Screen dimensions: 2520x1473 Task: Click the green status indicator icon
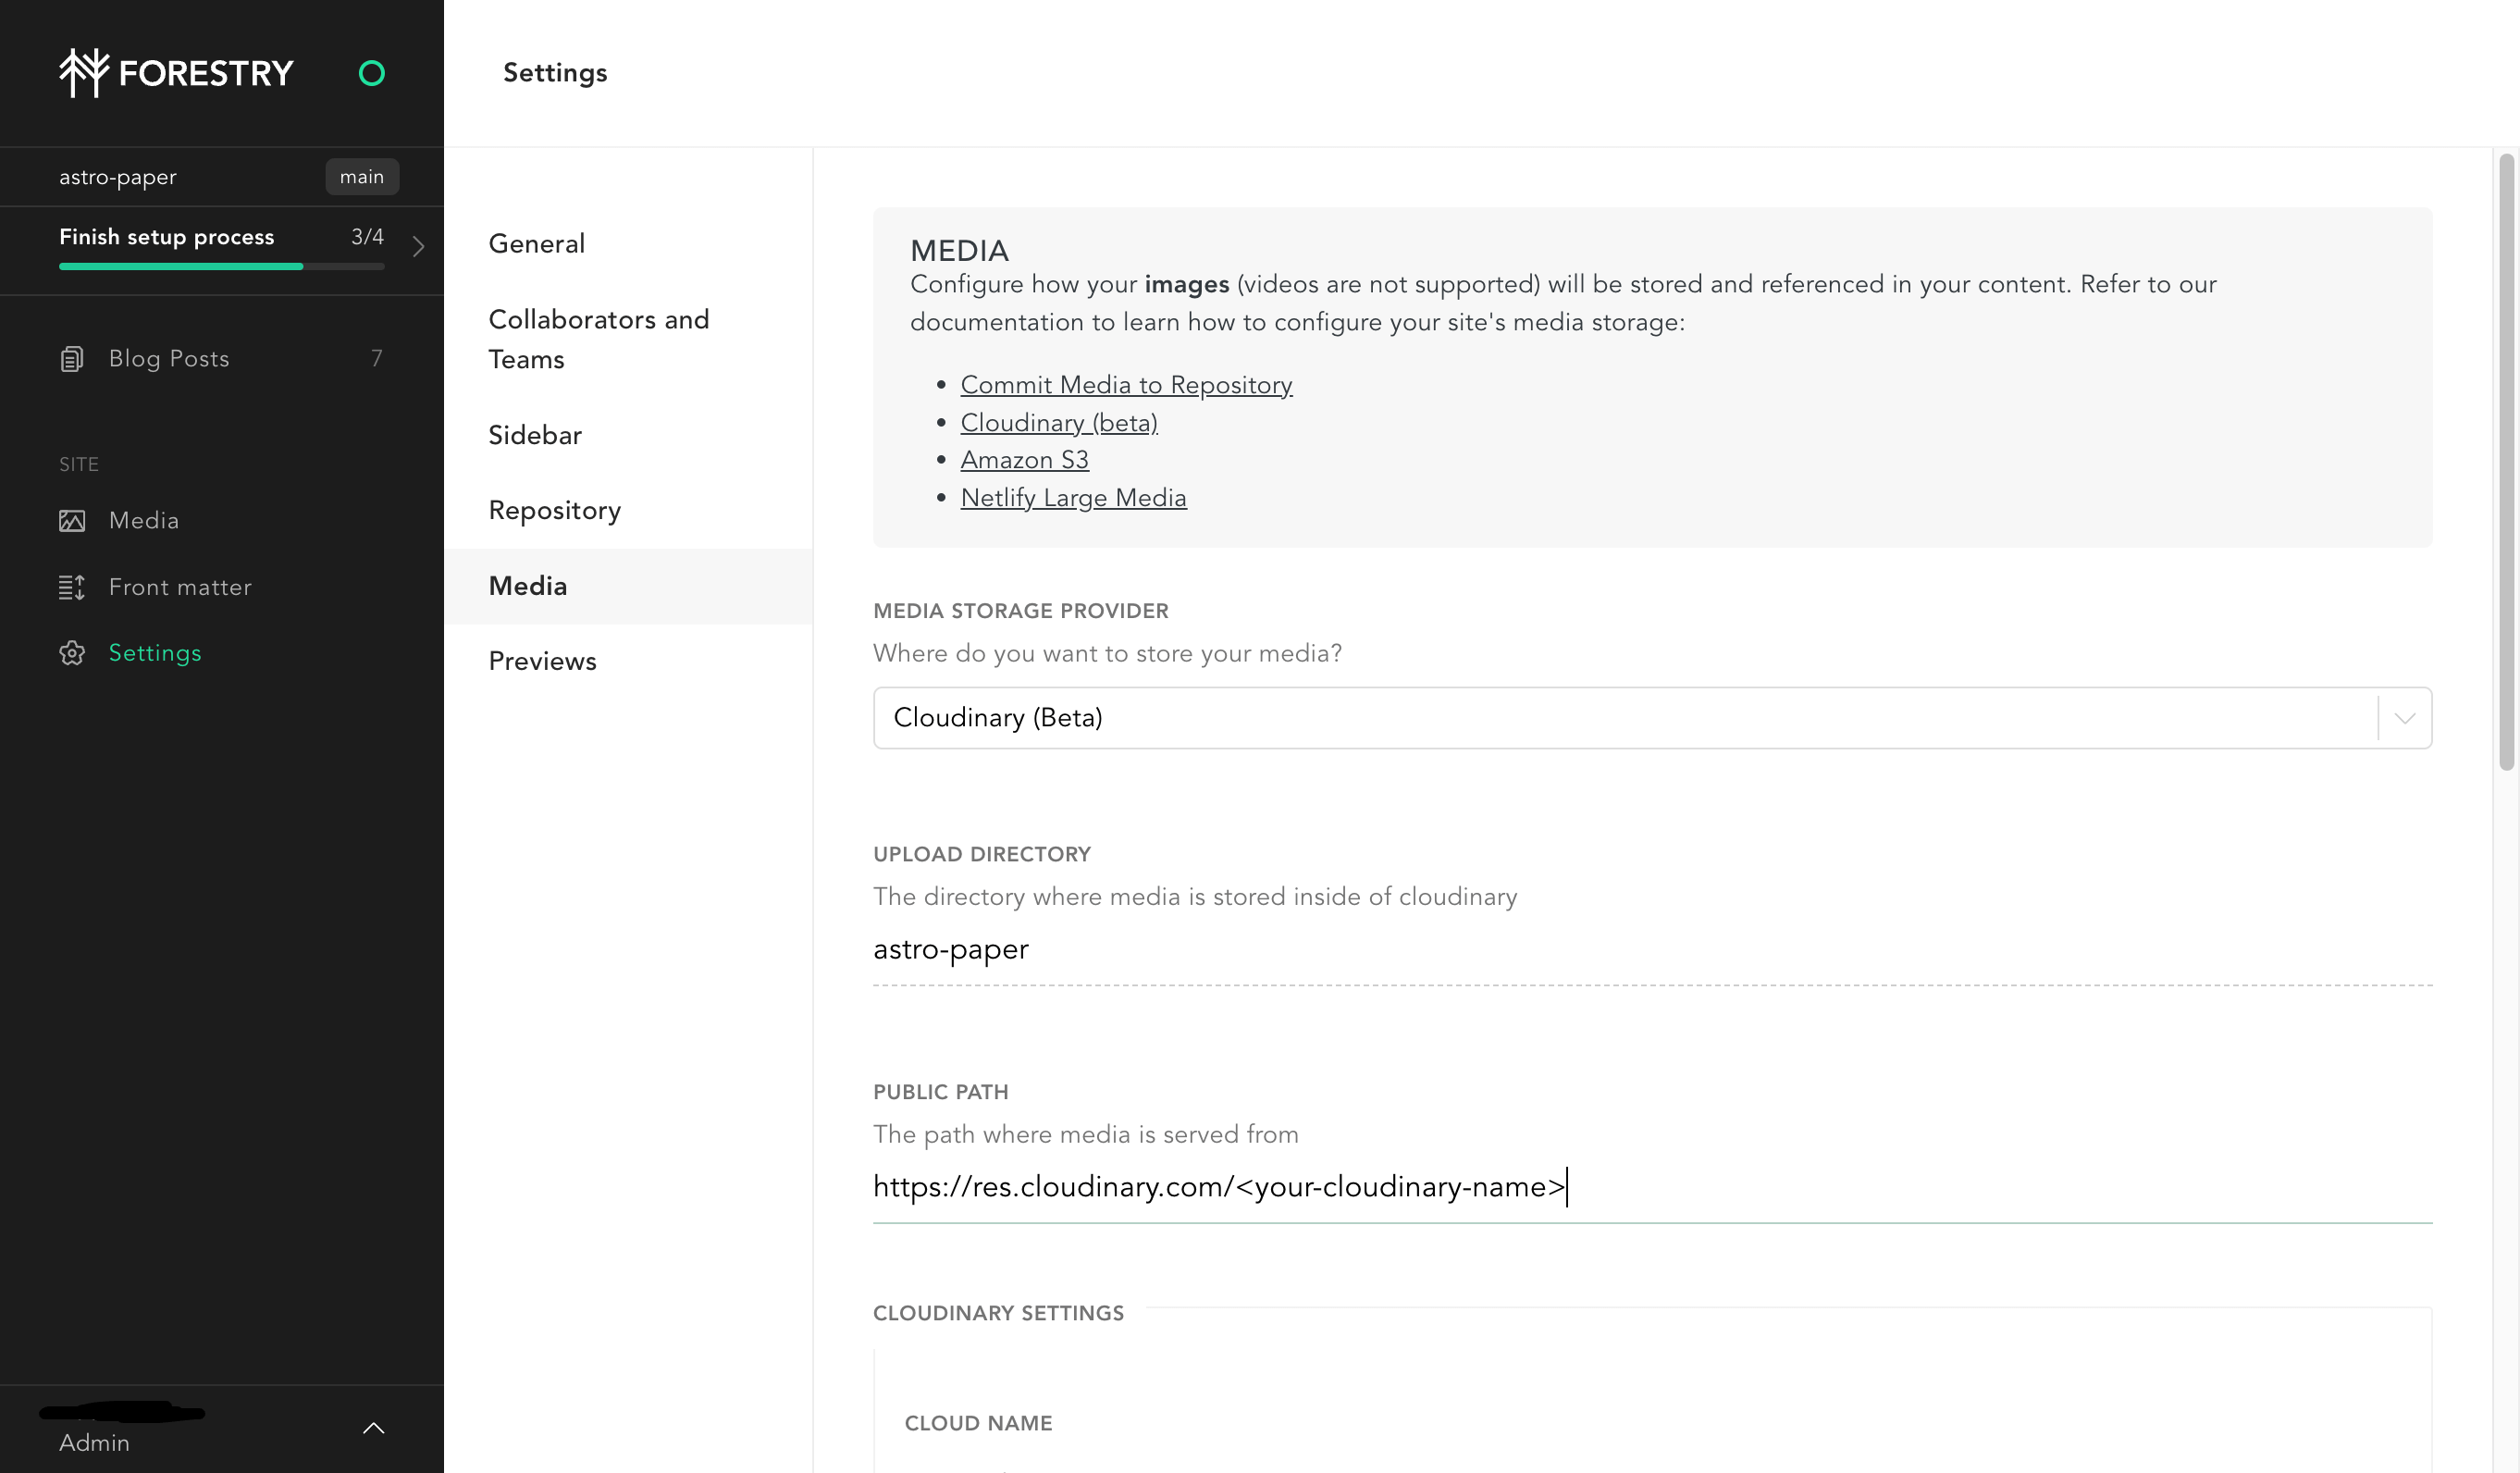click(x=372, y=72)
